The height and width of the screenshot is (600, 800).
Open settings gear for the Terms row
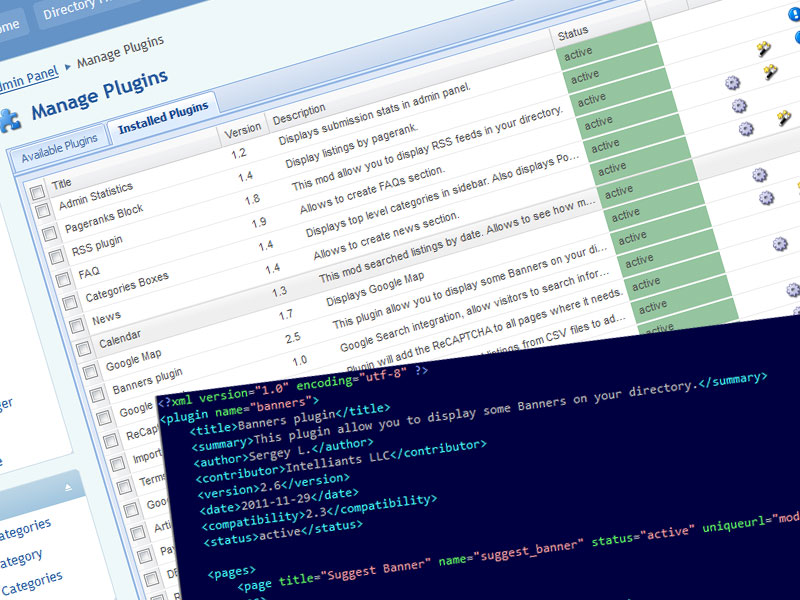(x=793, y=290)
